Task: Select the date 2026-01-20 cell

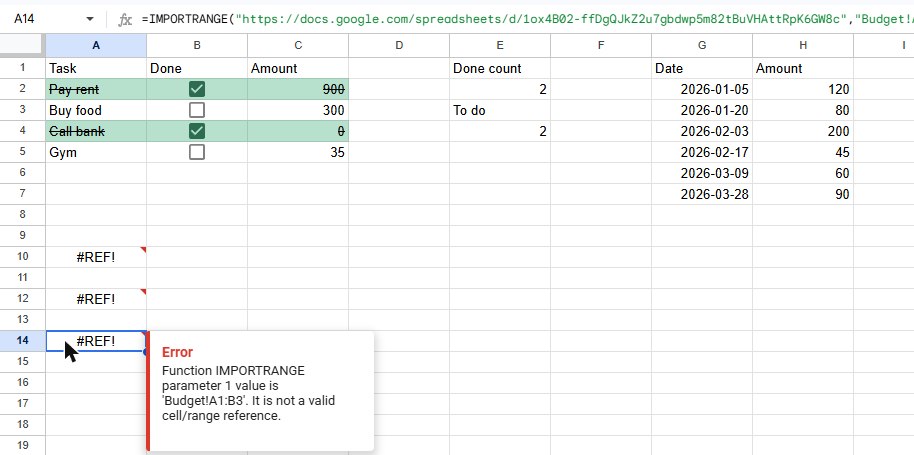Action: [702, 110]
